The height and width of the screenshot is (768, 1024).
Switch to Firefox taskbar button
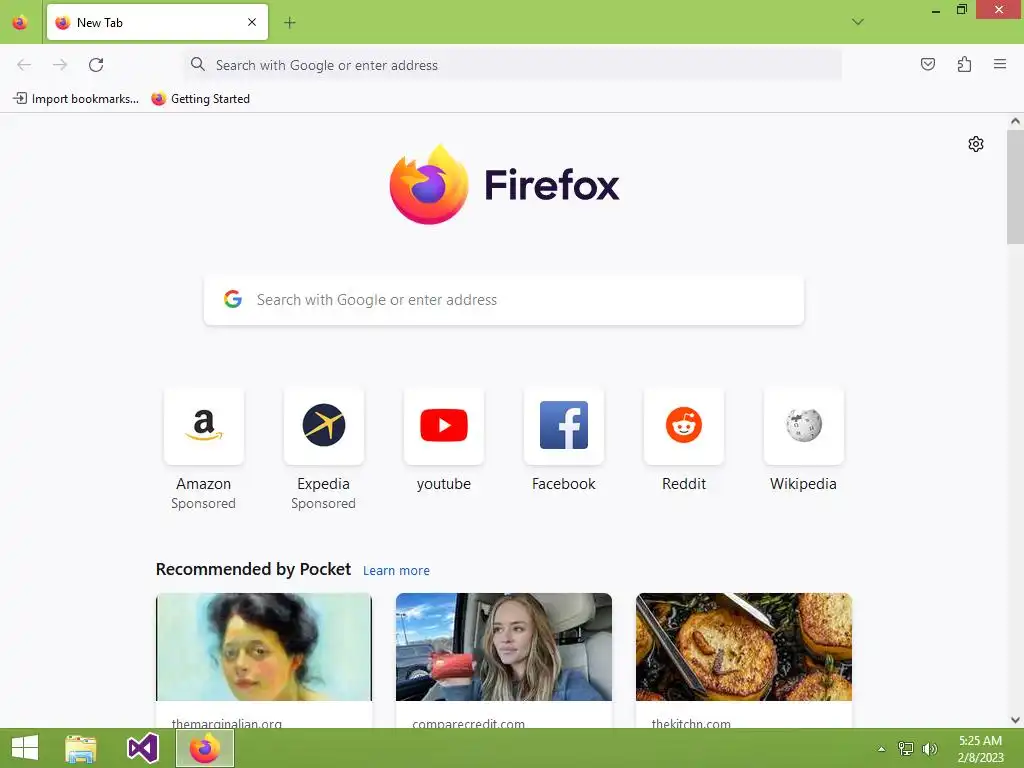204,748
